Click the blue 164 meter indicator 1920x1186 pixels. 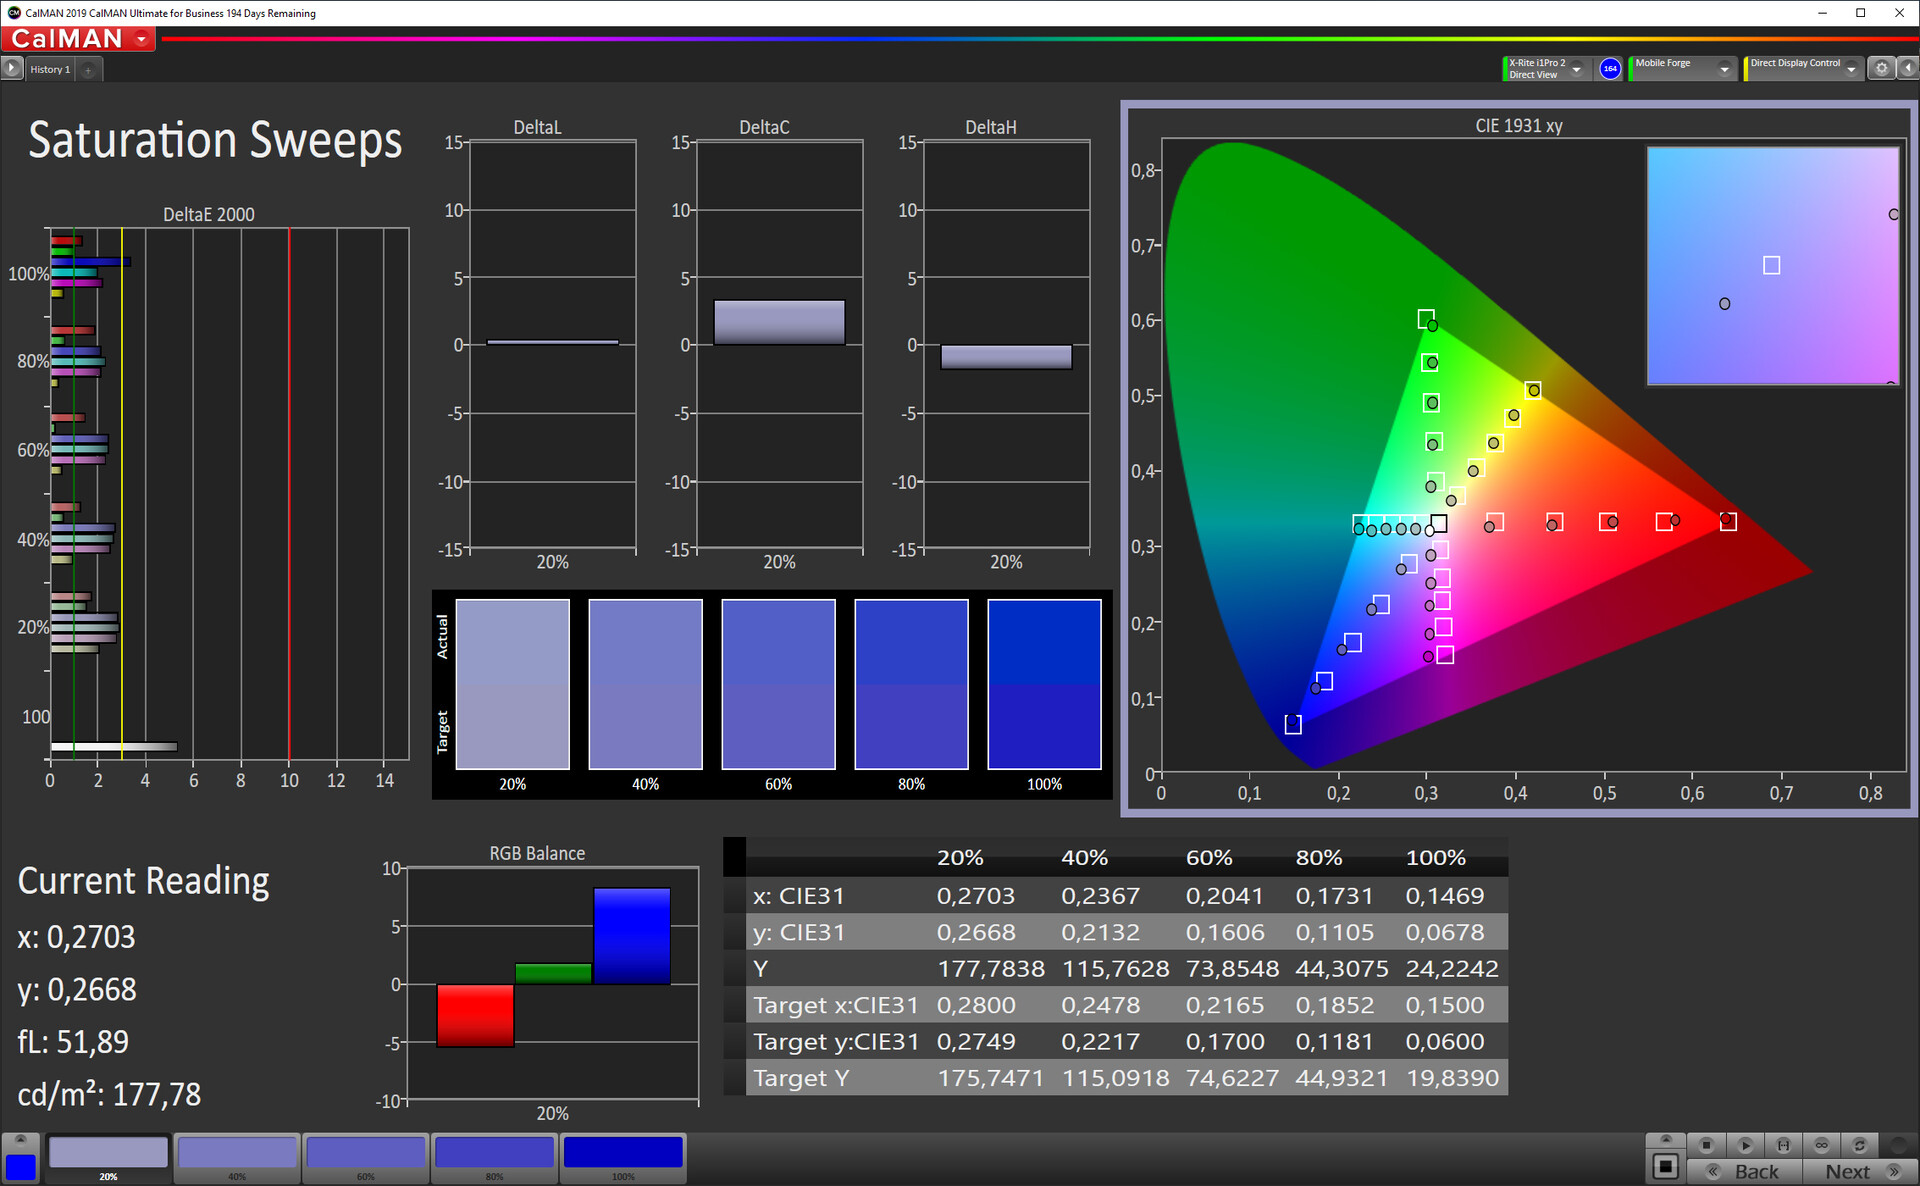[x=1610, y=69]
